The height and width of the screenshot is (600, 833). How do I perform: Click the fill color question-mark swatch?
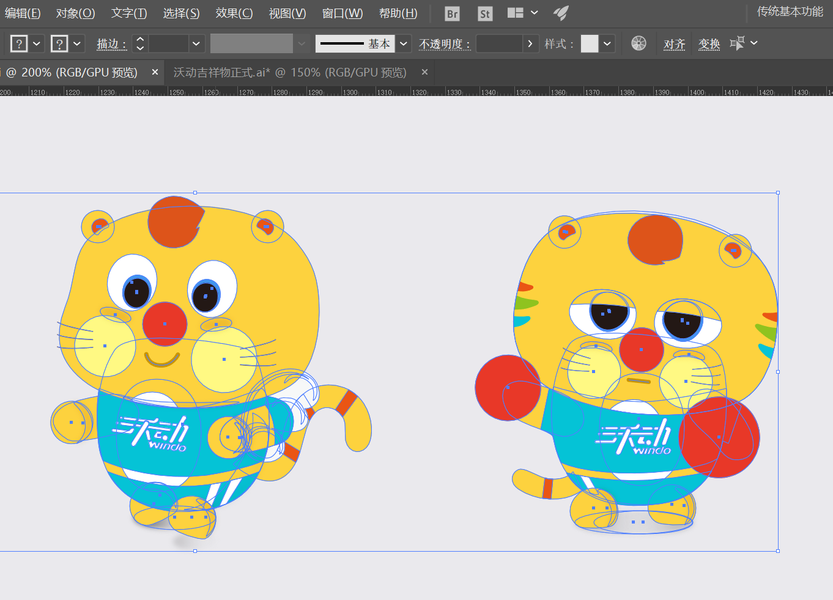click(x=19, y=44)
